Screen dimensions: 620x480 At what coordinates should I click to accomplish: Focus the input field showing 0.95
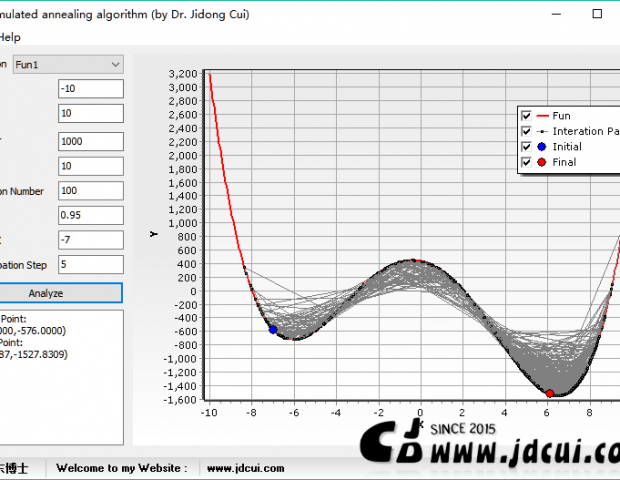(90, 215)
